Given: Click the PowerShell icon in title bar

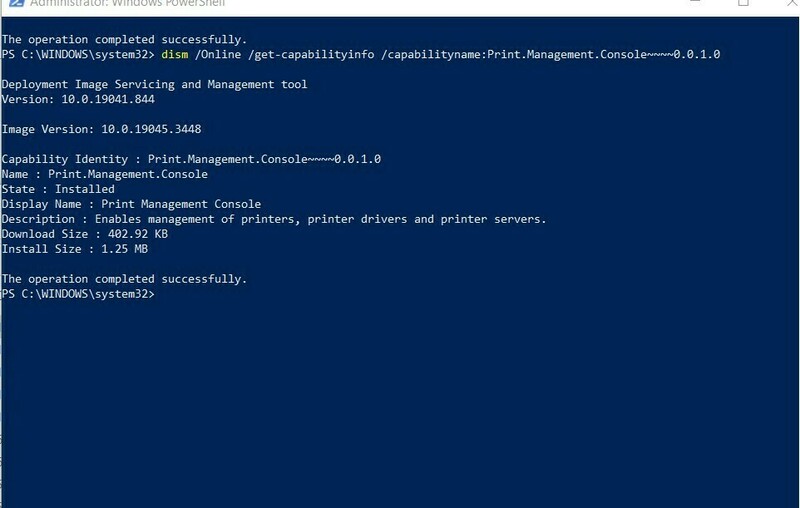Looking at the screenshot, I should (16, 3).
